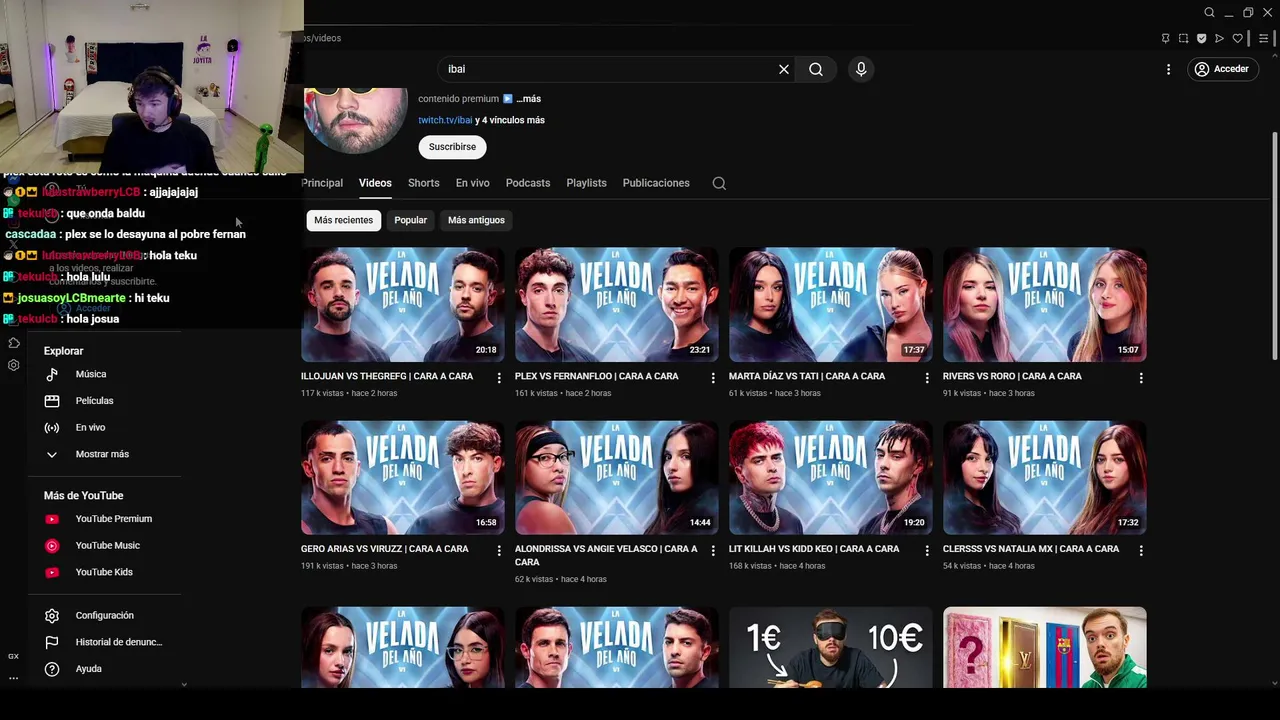Open browser tab search magnifier in title bar
Image resolution: width=1280 pixels, height=720 pixels.
click(1209, 13)
